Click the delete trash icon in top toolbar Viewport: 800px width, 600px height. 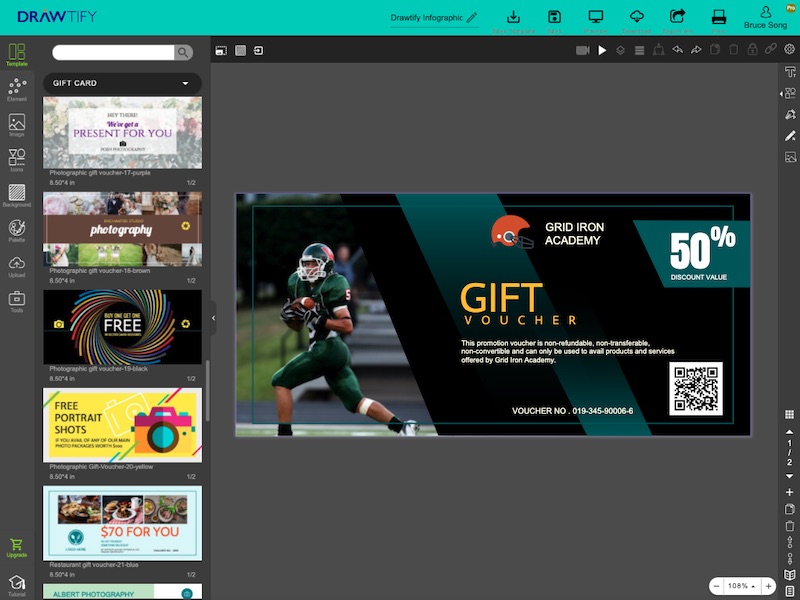tap(734, 49)
